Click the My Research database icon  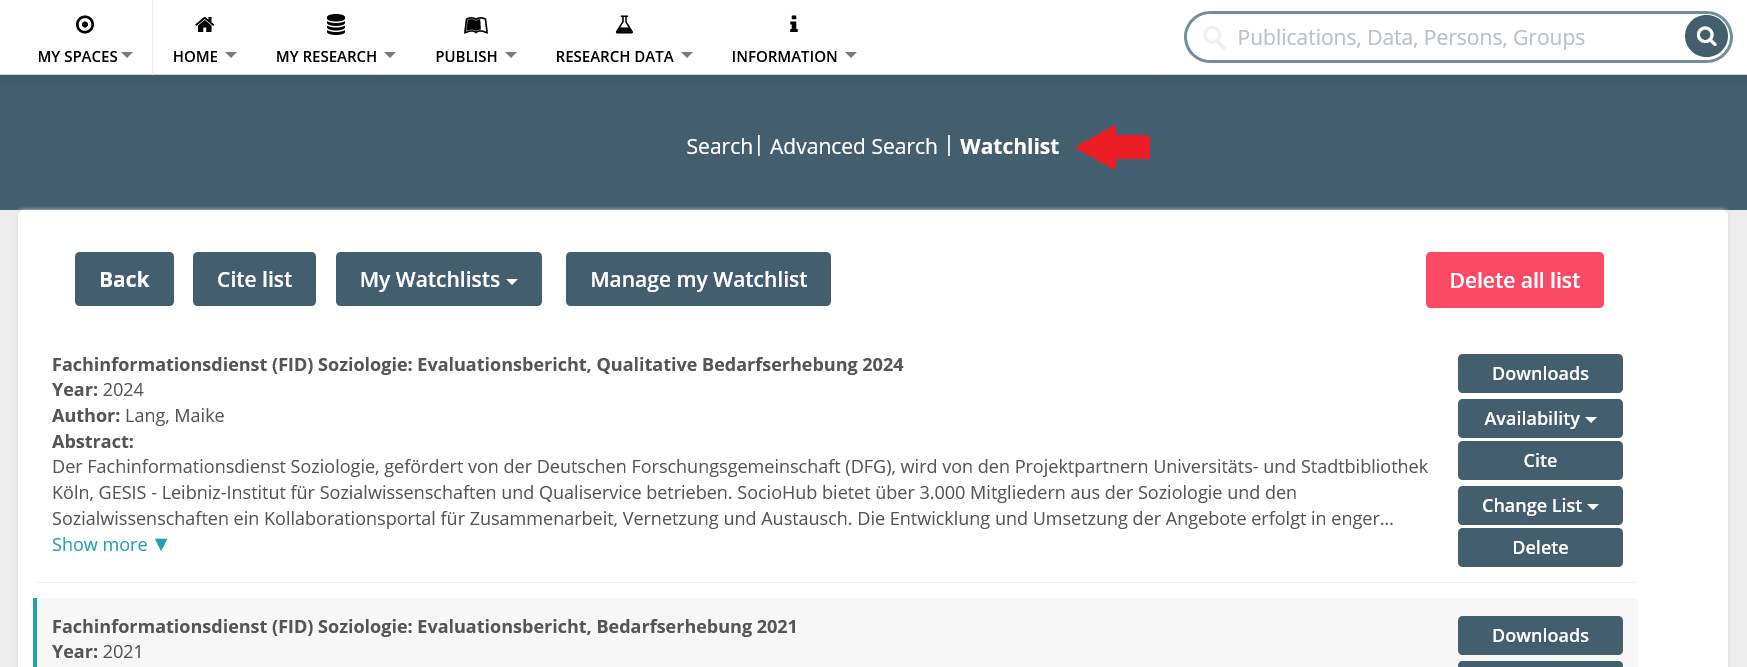(336, 25)
